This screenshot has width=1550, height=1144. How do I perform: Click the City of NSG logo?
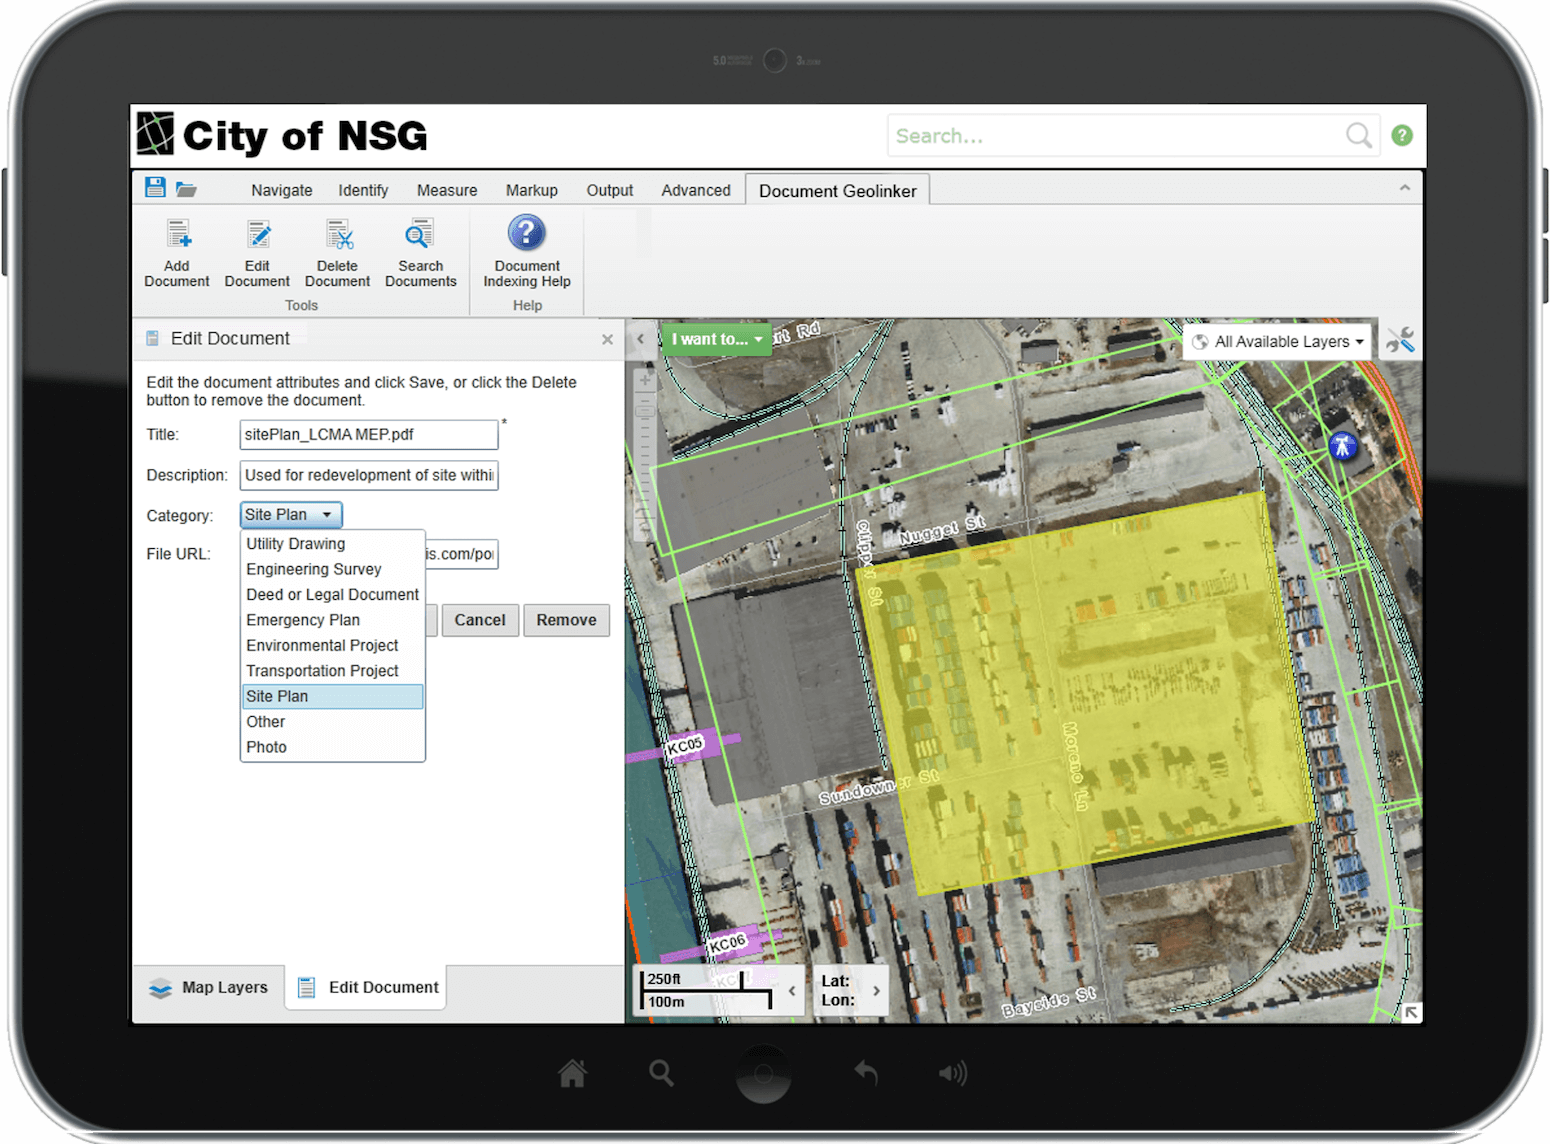point(282,135)
